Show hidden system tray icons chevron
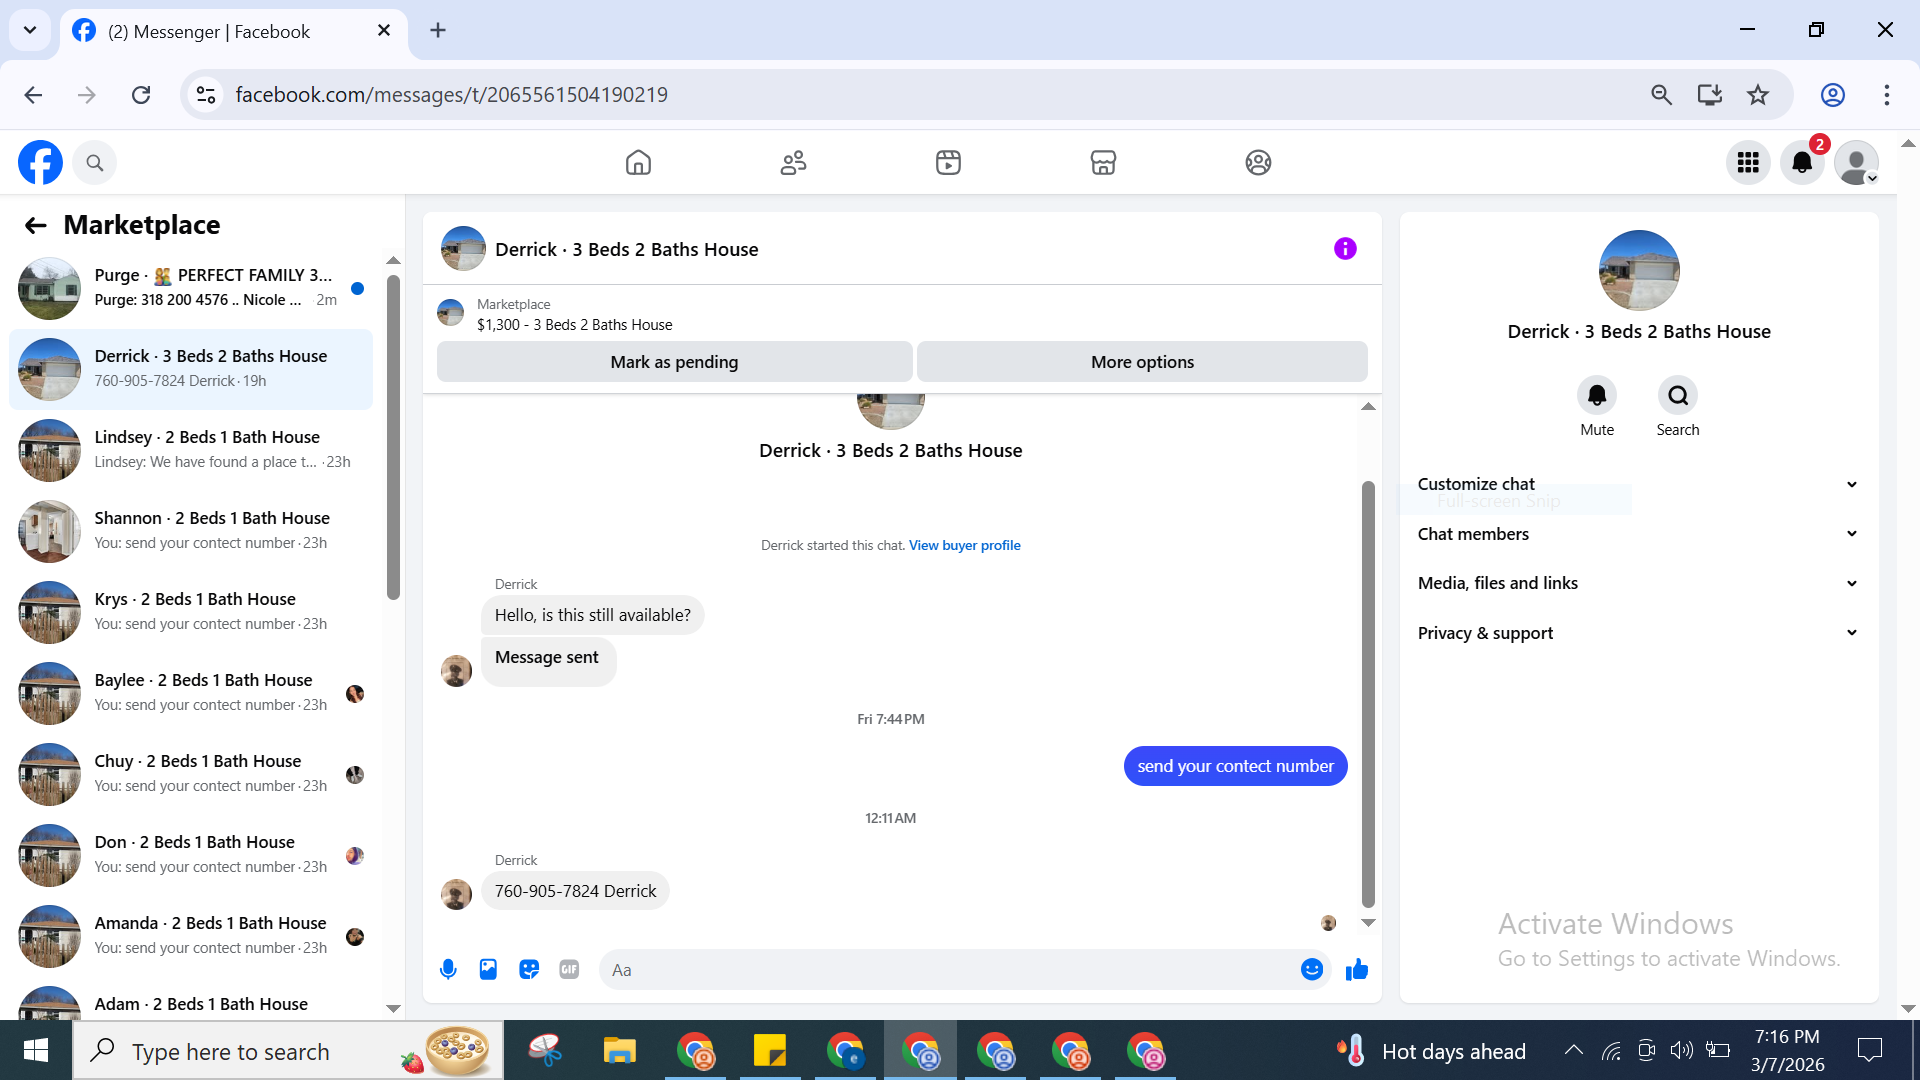The image size is (1920, 1080). 1573,1050
